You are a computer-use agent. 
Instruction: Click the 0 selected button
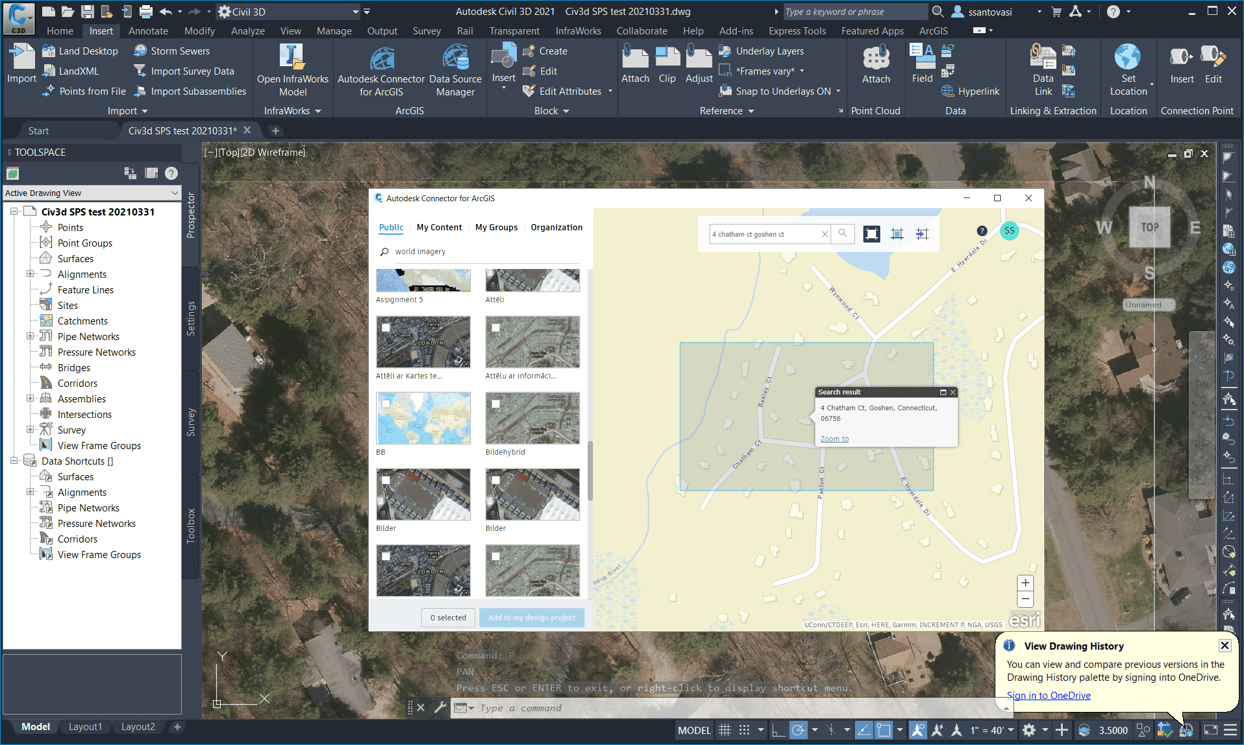pyautogui.click(x=448, y=618)
